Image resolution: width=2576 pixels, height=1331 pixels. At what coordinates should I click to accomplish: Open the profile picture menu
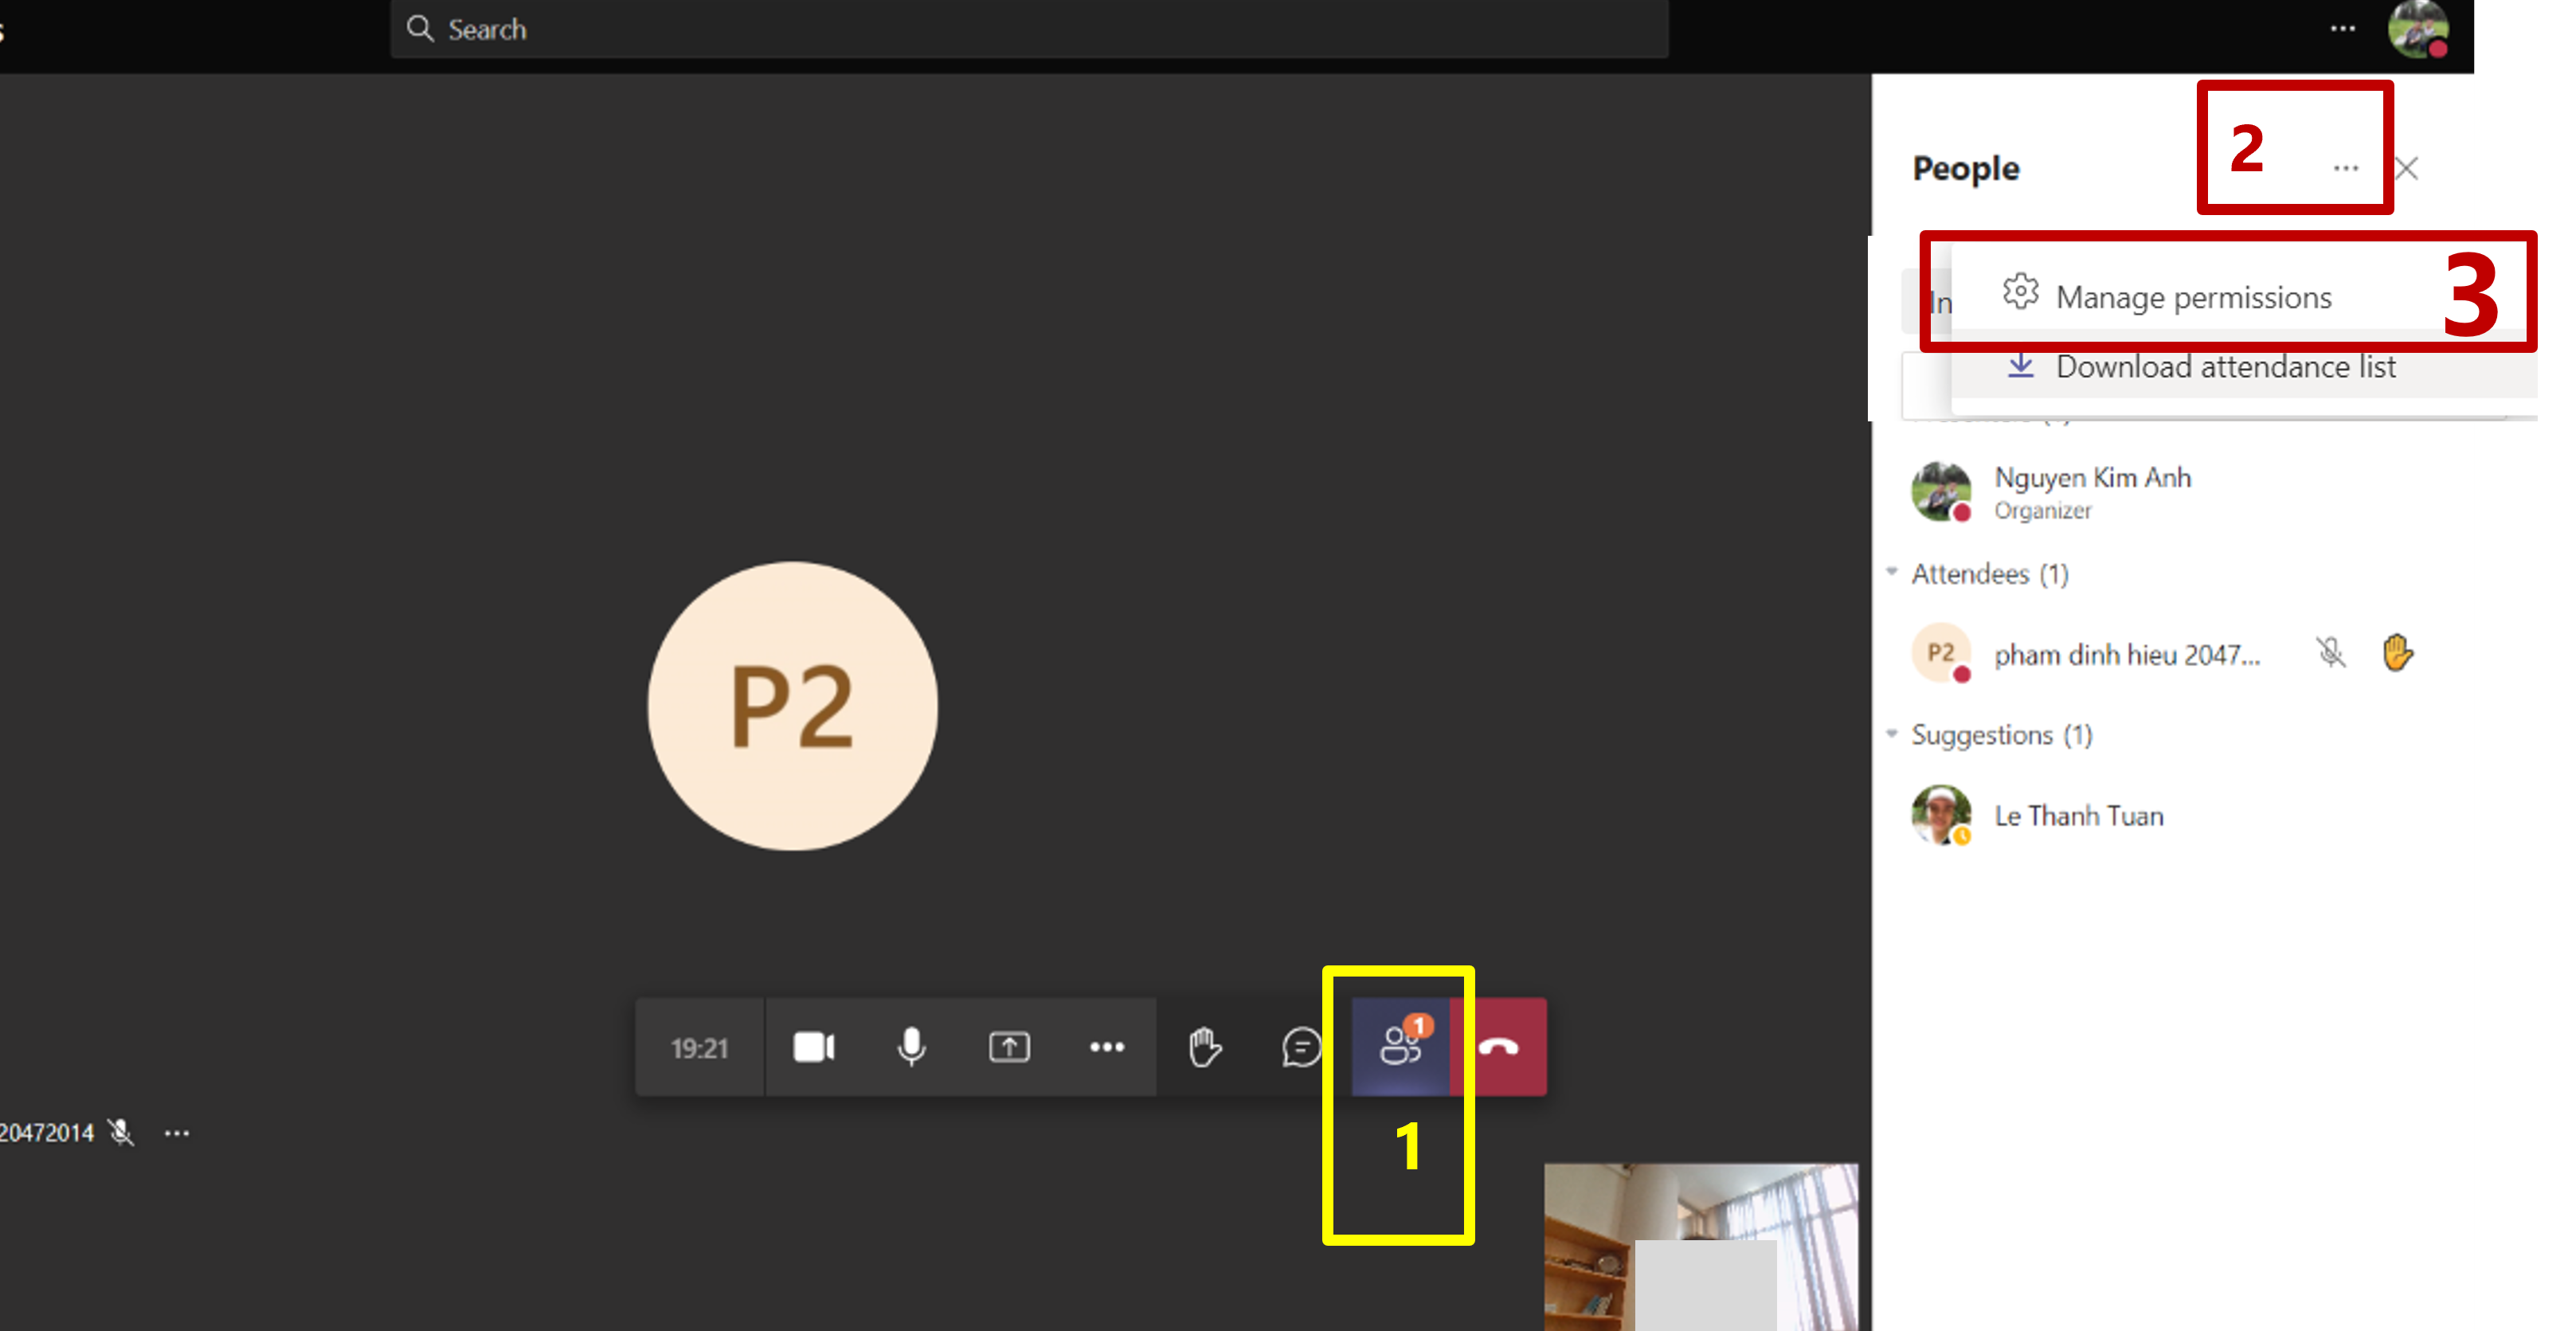(2417, 29)
